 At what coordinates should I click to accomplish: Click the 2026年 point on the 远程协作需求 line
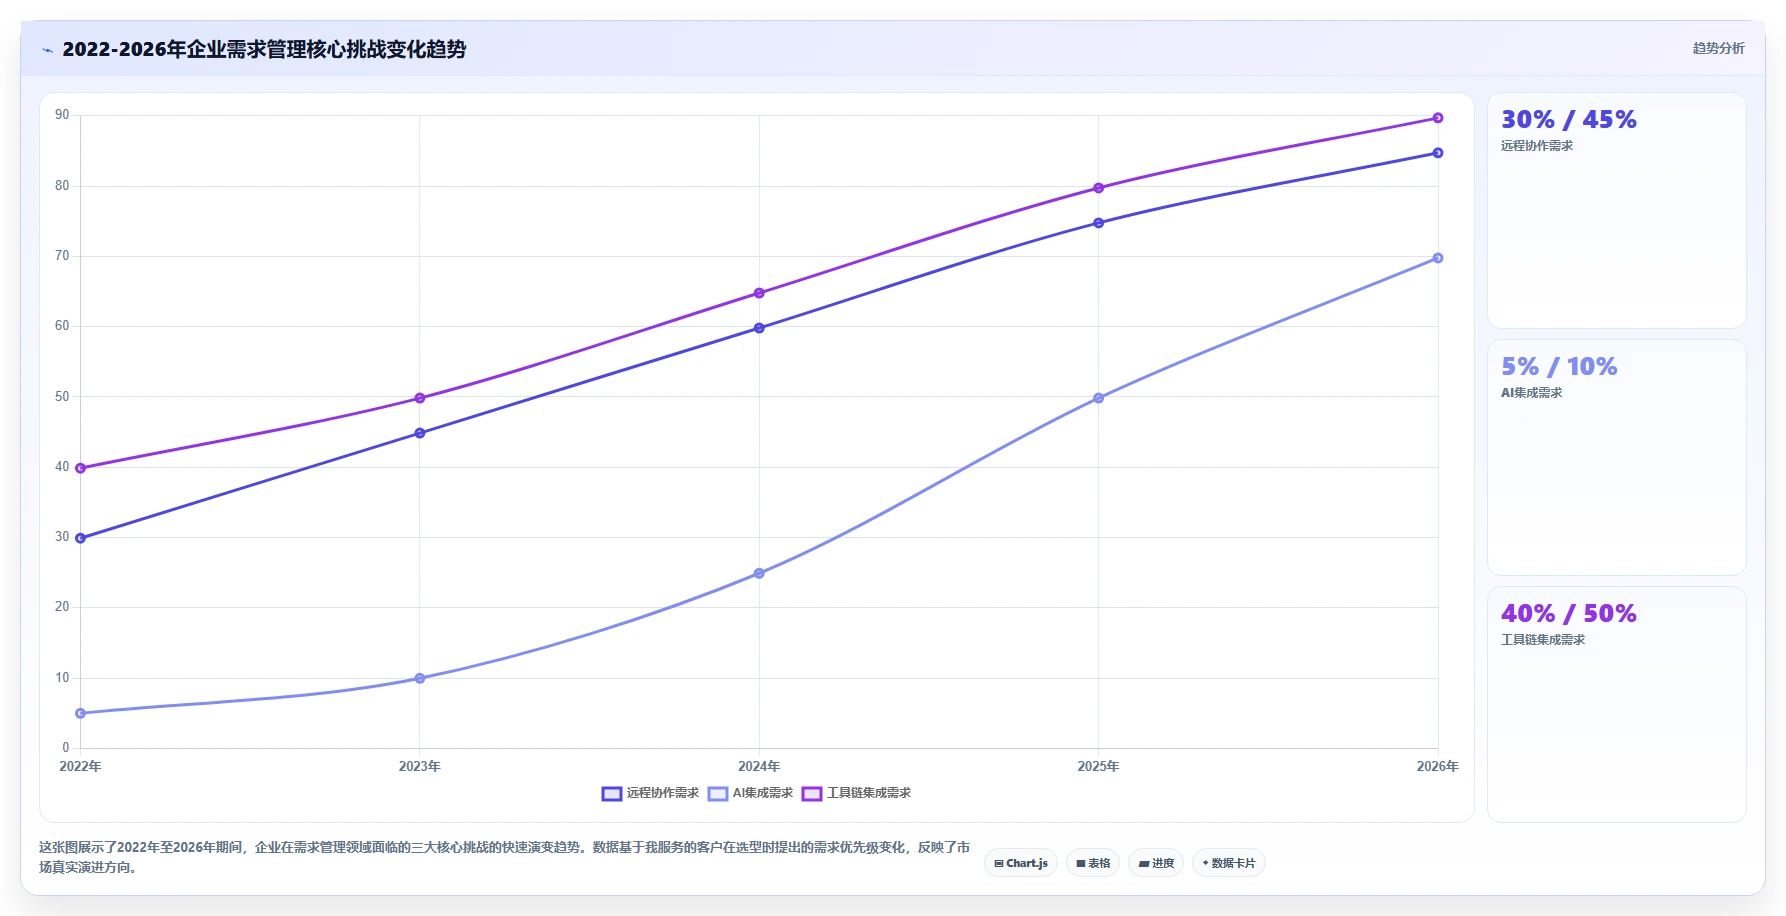[x=1438, y=153]
